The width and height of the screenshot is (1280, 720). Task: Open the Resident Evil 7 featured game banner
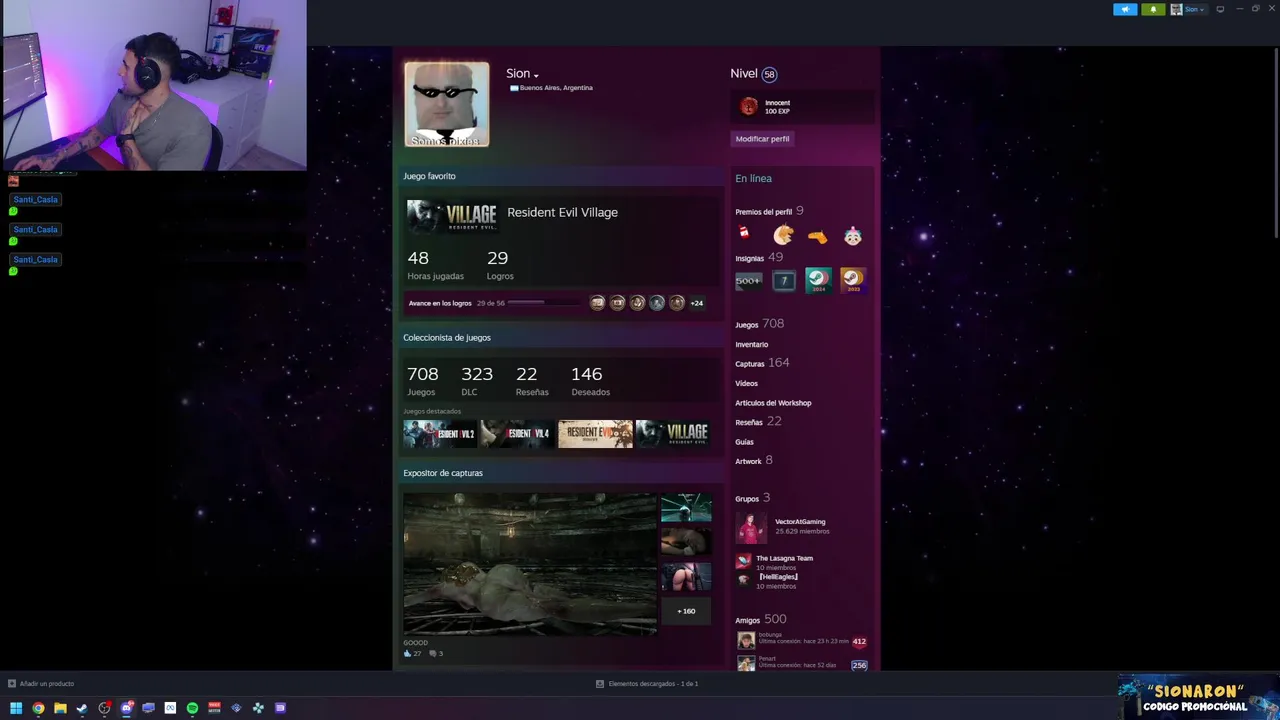pos(595,433)
